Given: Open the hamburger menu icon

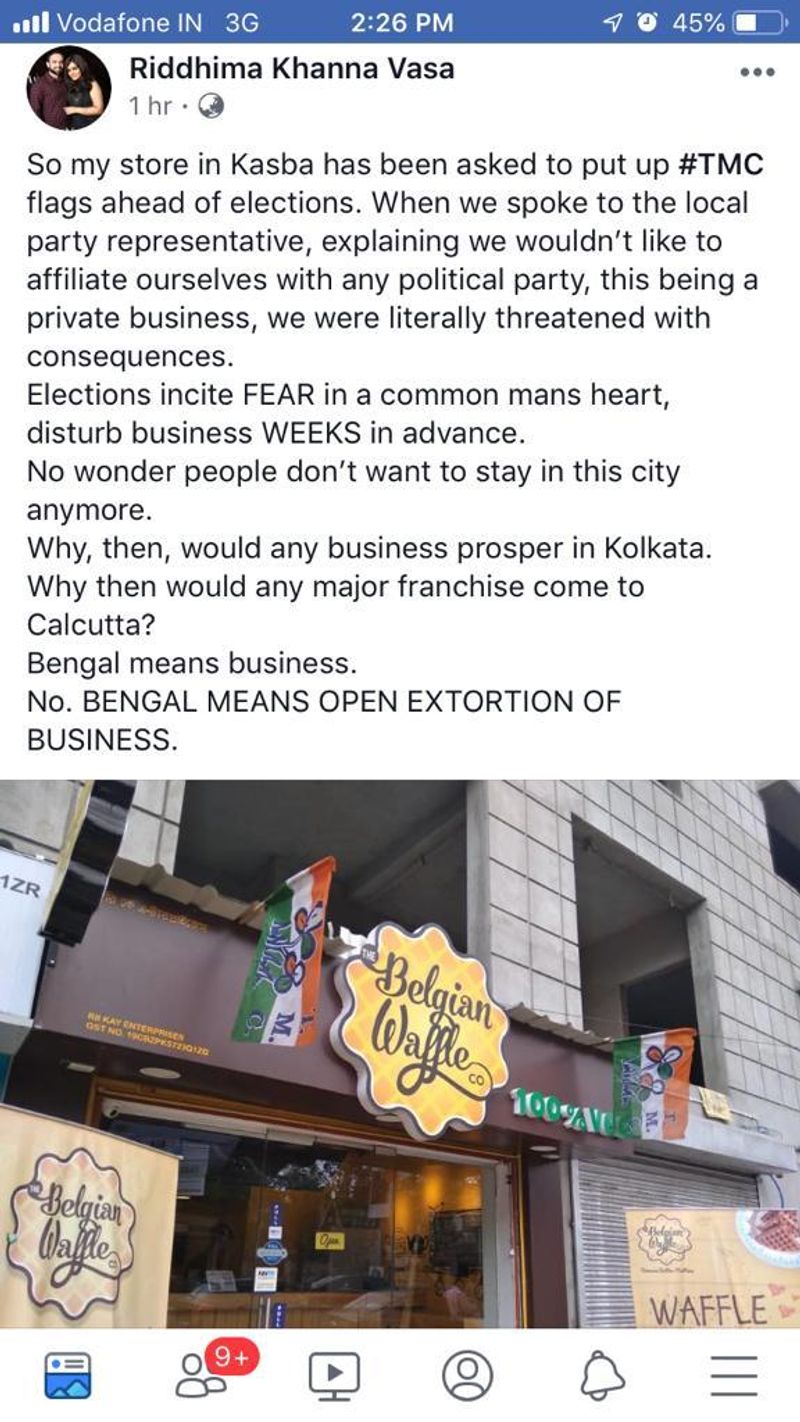Looking at the screenshot, I should (734, 1376).
